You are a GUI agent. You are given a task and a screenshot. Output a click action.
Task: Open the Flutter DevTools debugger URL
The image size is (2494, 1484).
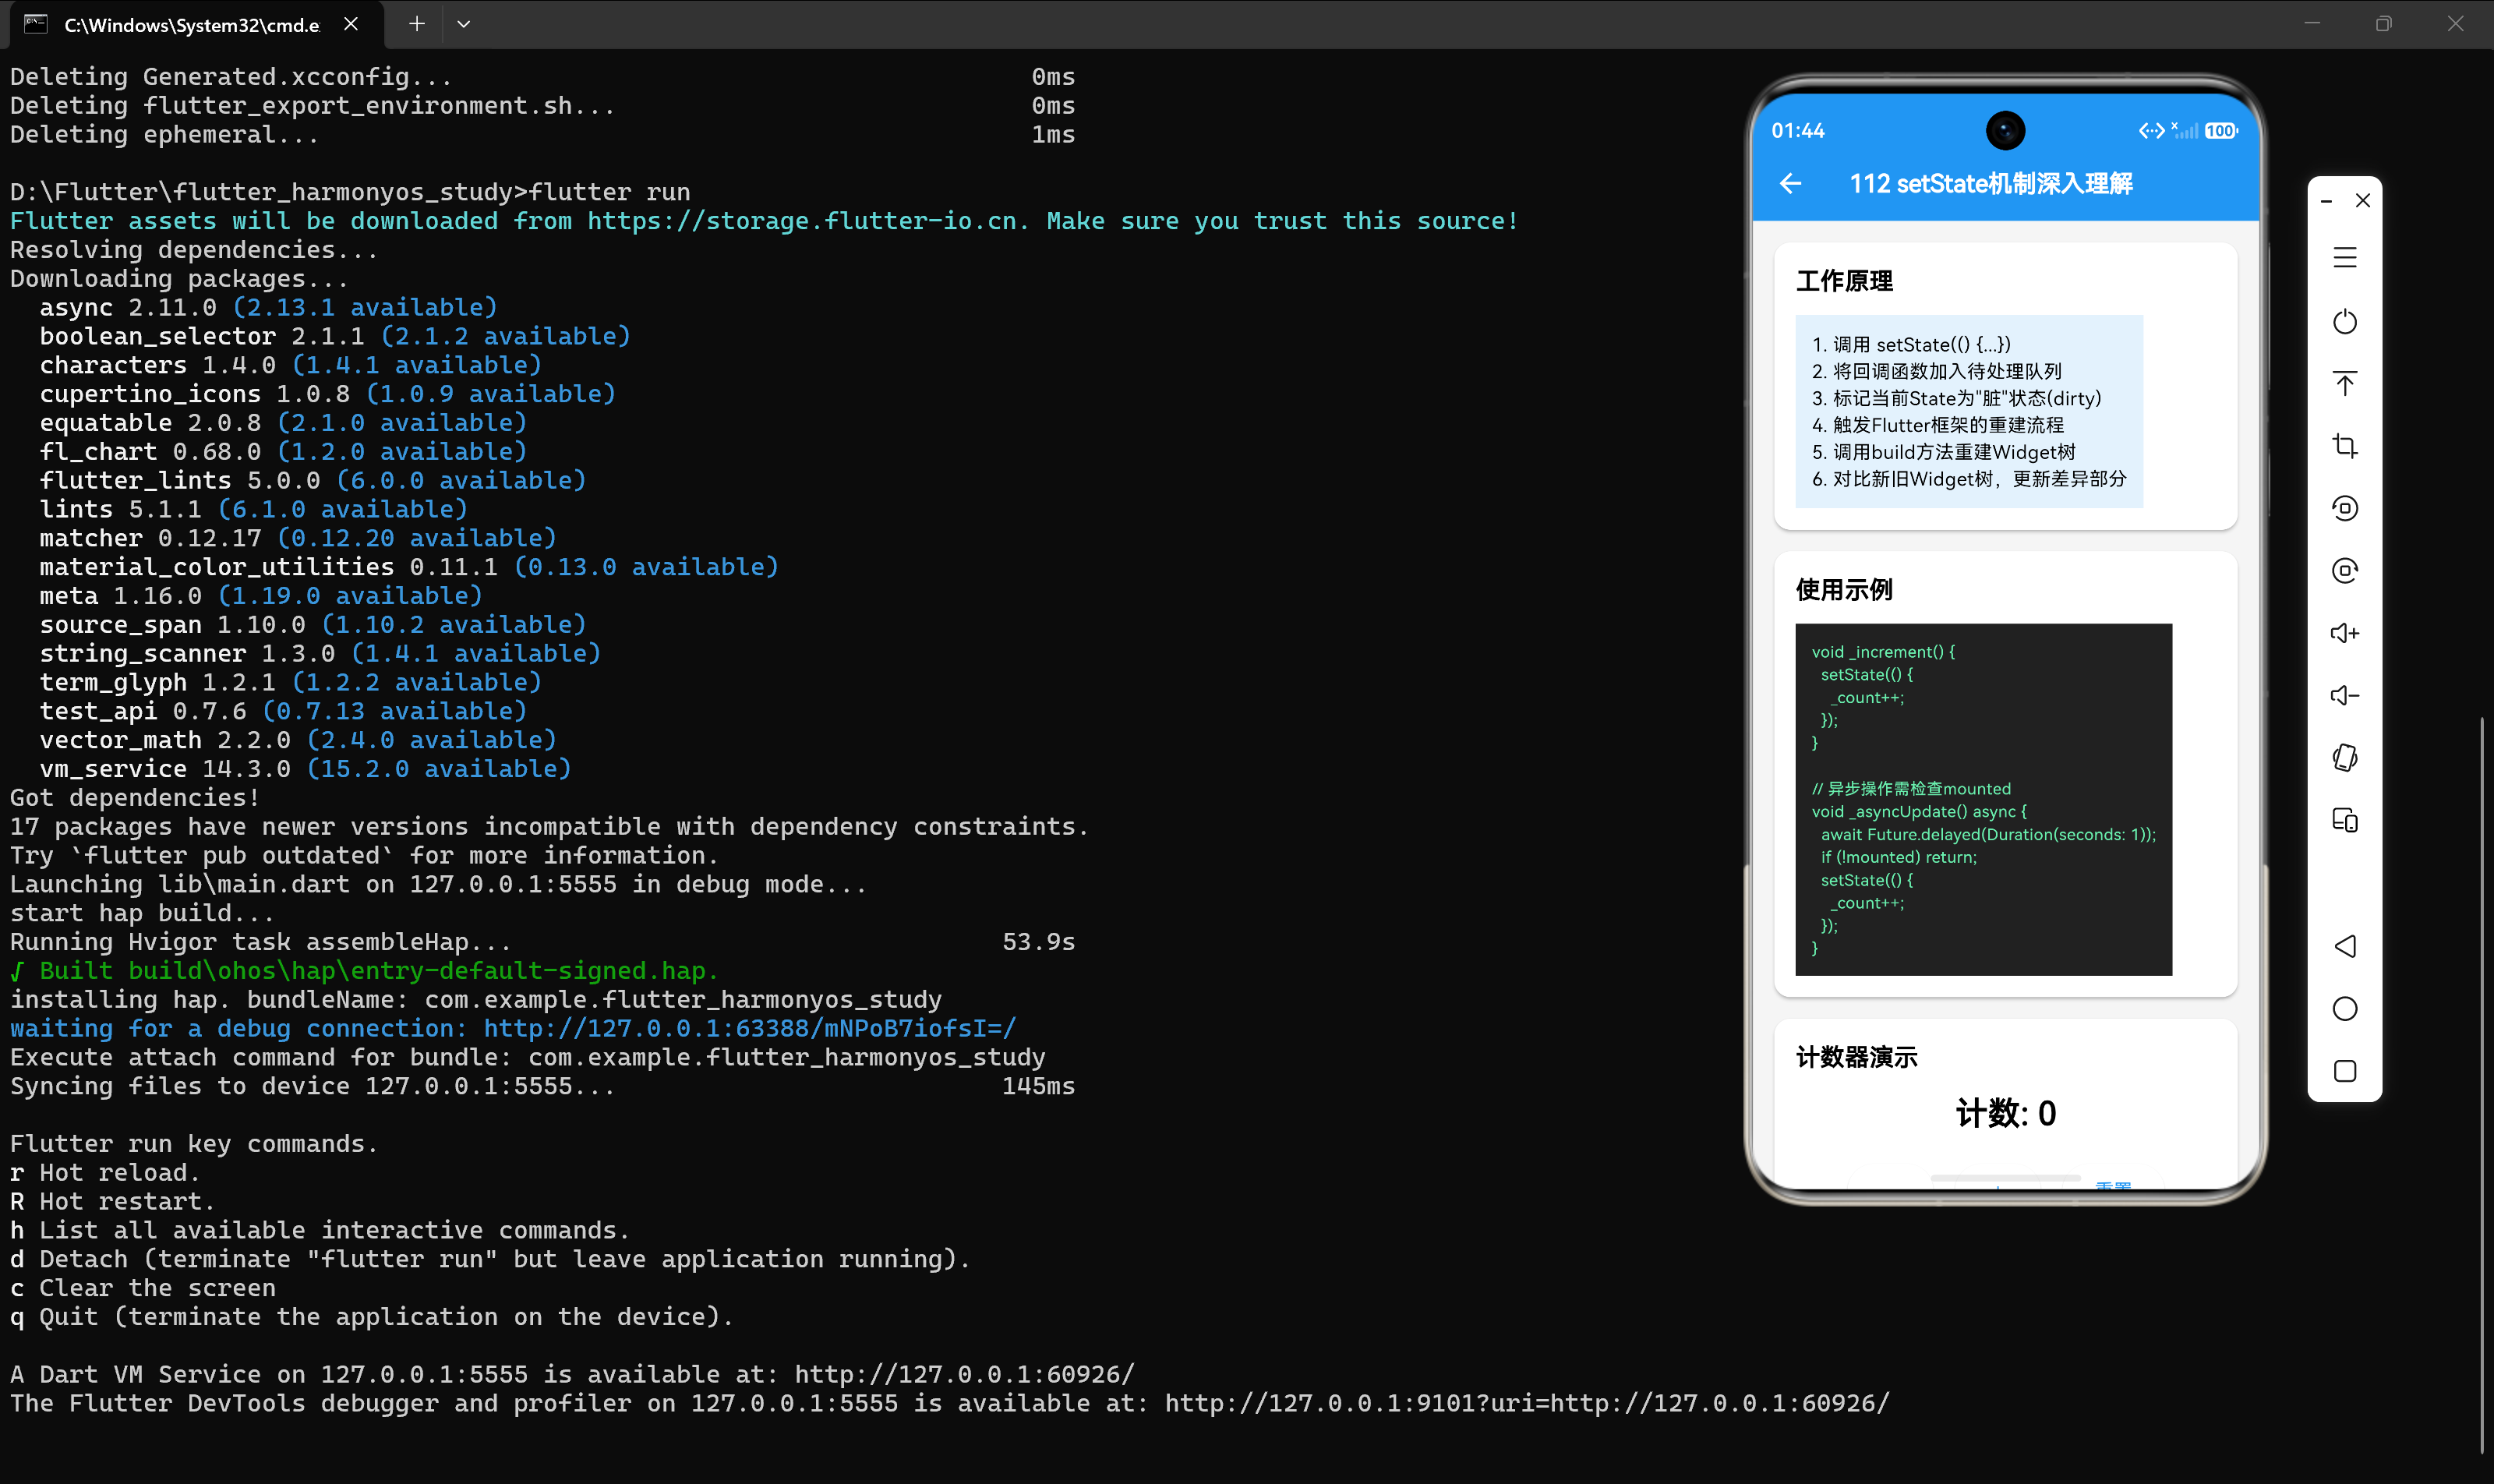[1527, 1404]
